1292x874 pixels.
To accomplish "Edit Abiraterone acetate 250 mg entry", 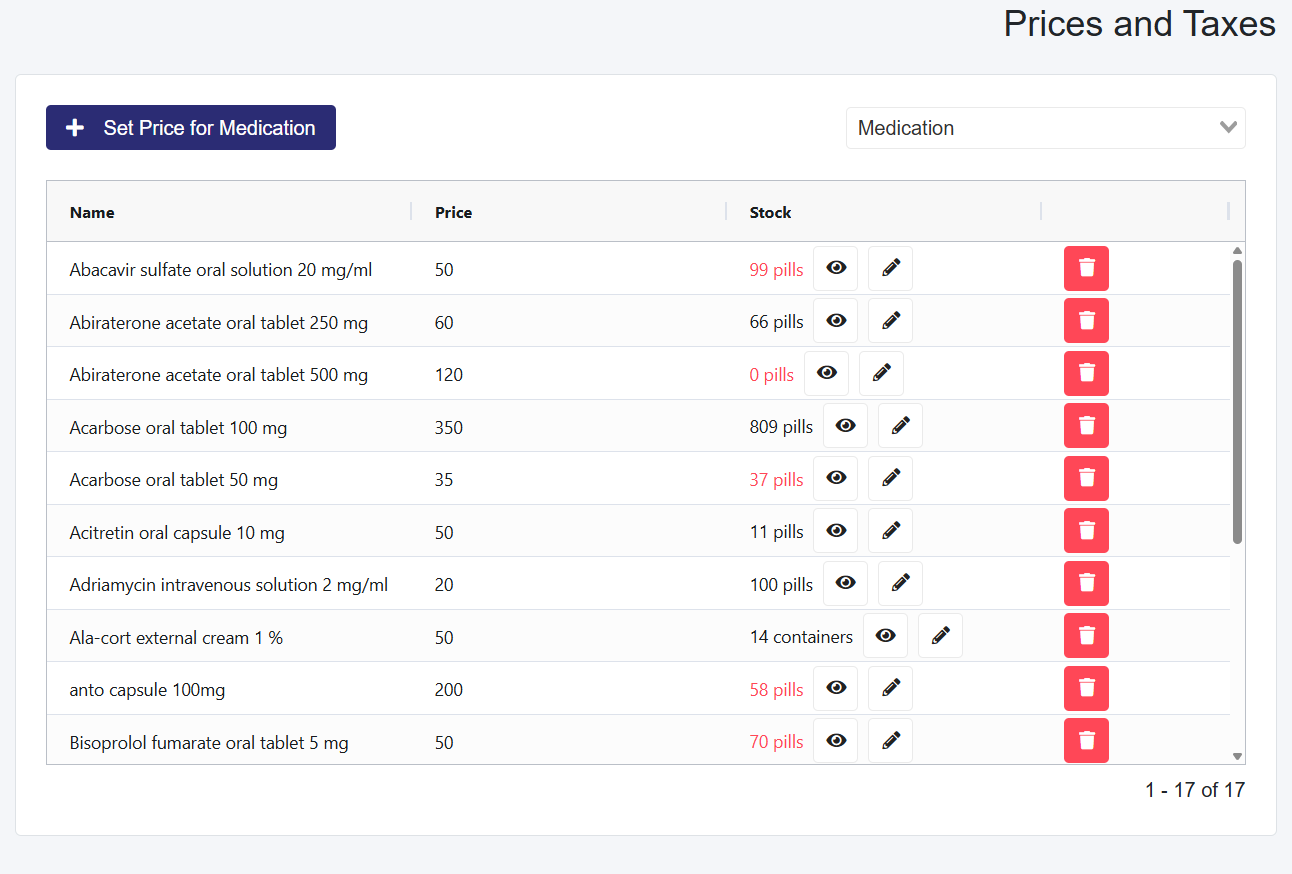I will tap(890, 321).
